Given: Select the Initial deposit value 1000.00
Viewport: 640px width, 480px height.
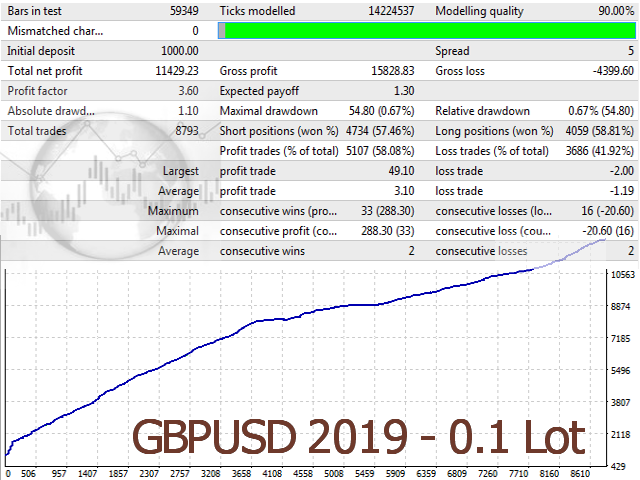Looking at the screenshot, I should (x=180, y=51).
